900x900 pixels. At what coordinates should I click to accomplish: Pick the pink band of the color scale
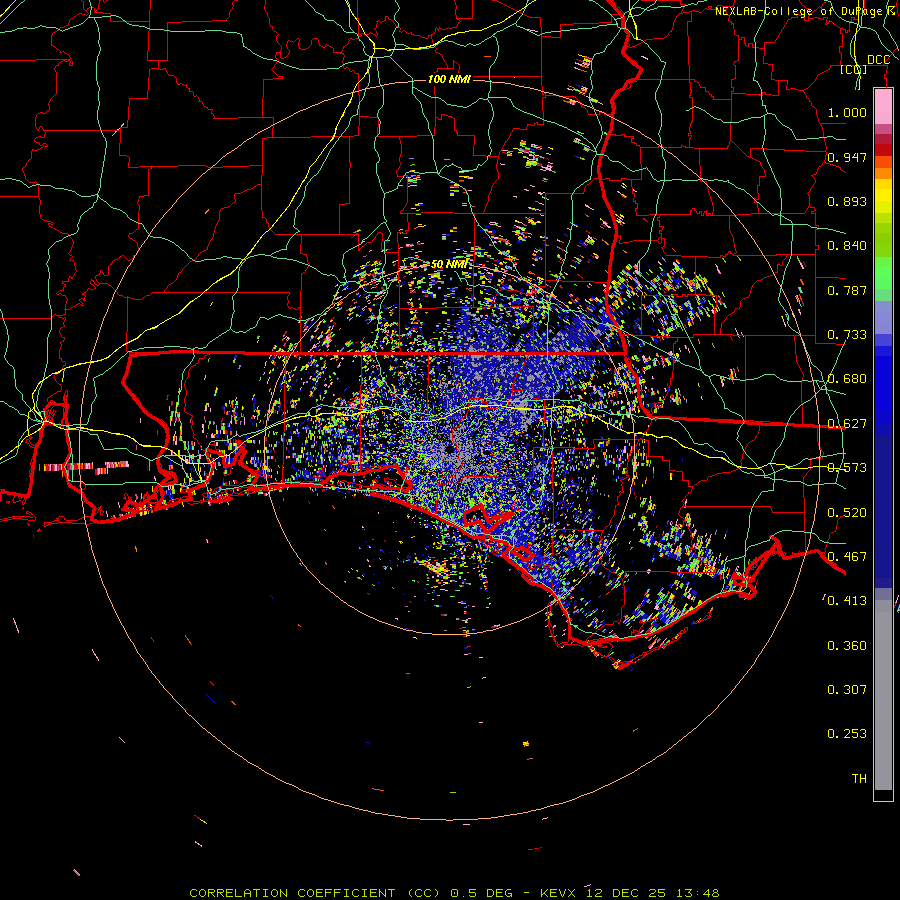coord(883,107)
